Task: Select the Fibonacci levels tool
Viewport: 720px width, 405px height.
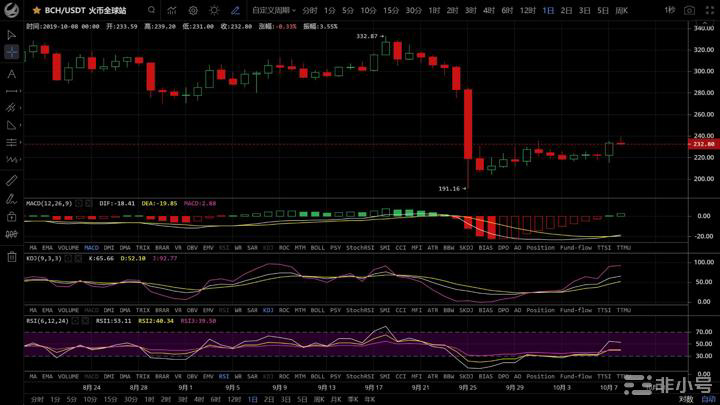Action: tap(11, 142)
